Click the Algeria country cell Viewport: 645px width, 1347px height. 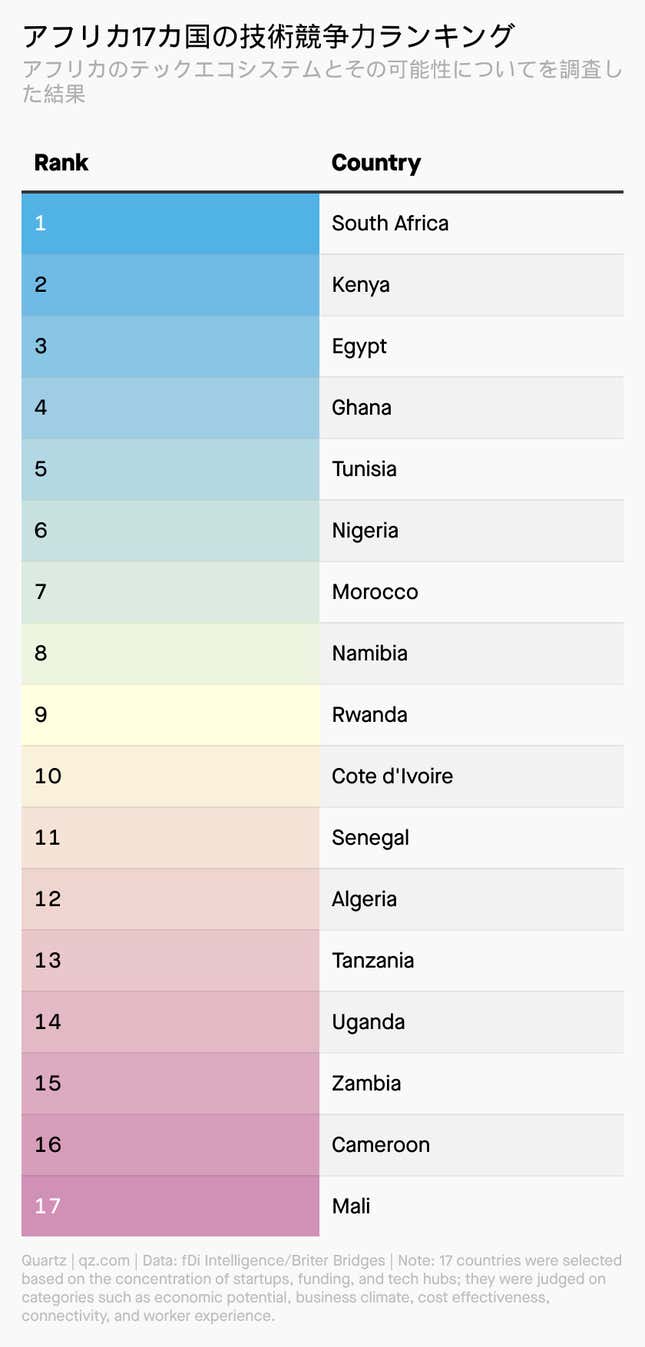click(471, 900)
